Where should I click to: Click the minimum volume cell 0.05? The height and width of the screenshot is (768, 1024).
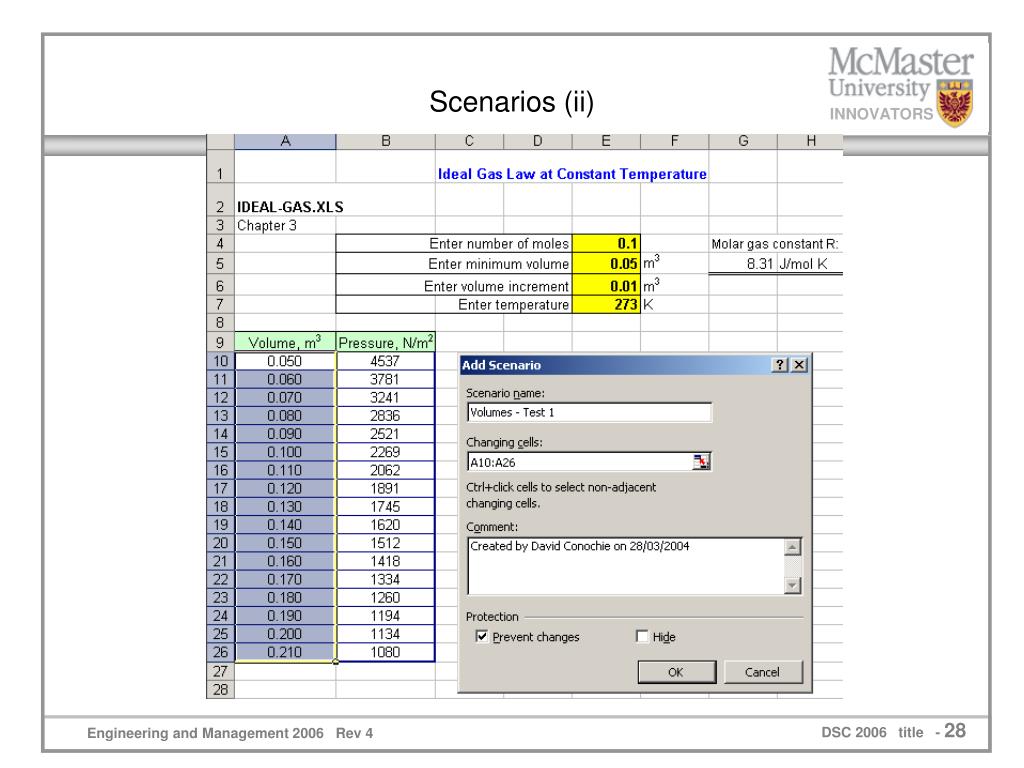pos(607,264)
